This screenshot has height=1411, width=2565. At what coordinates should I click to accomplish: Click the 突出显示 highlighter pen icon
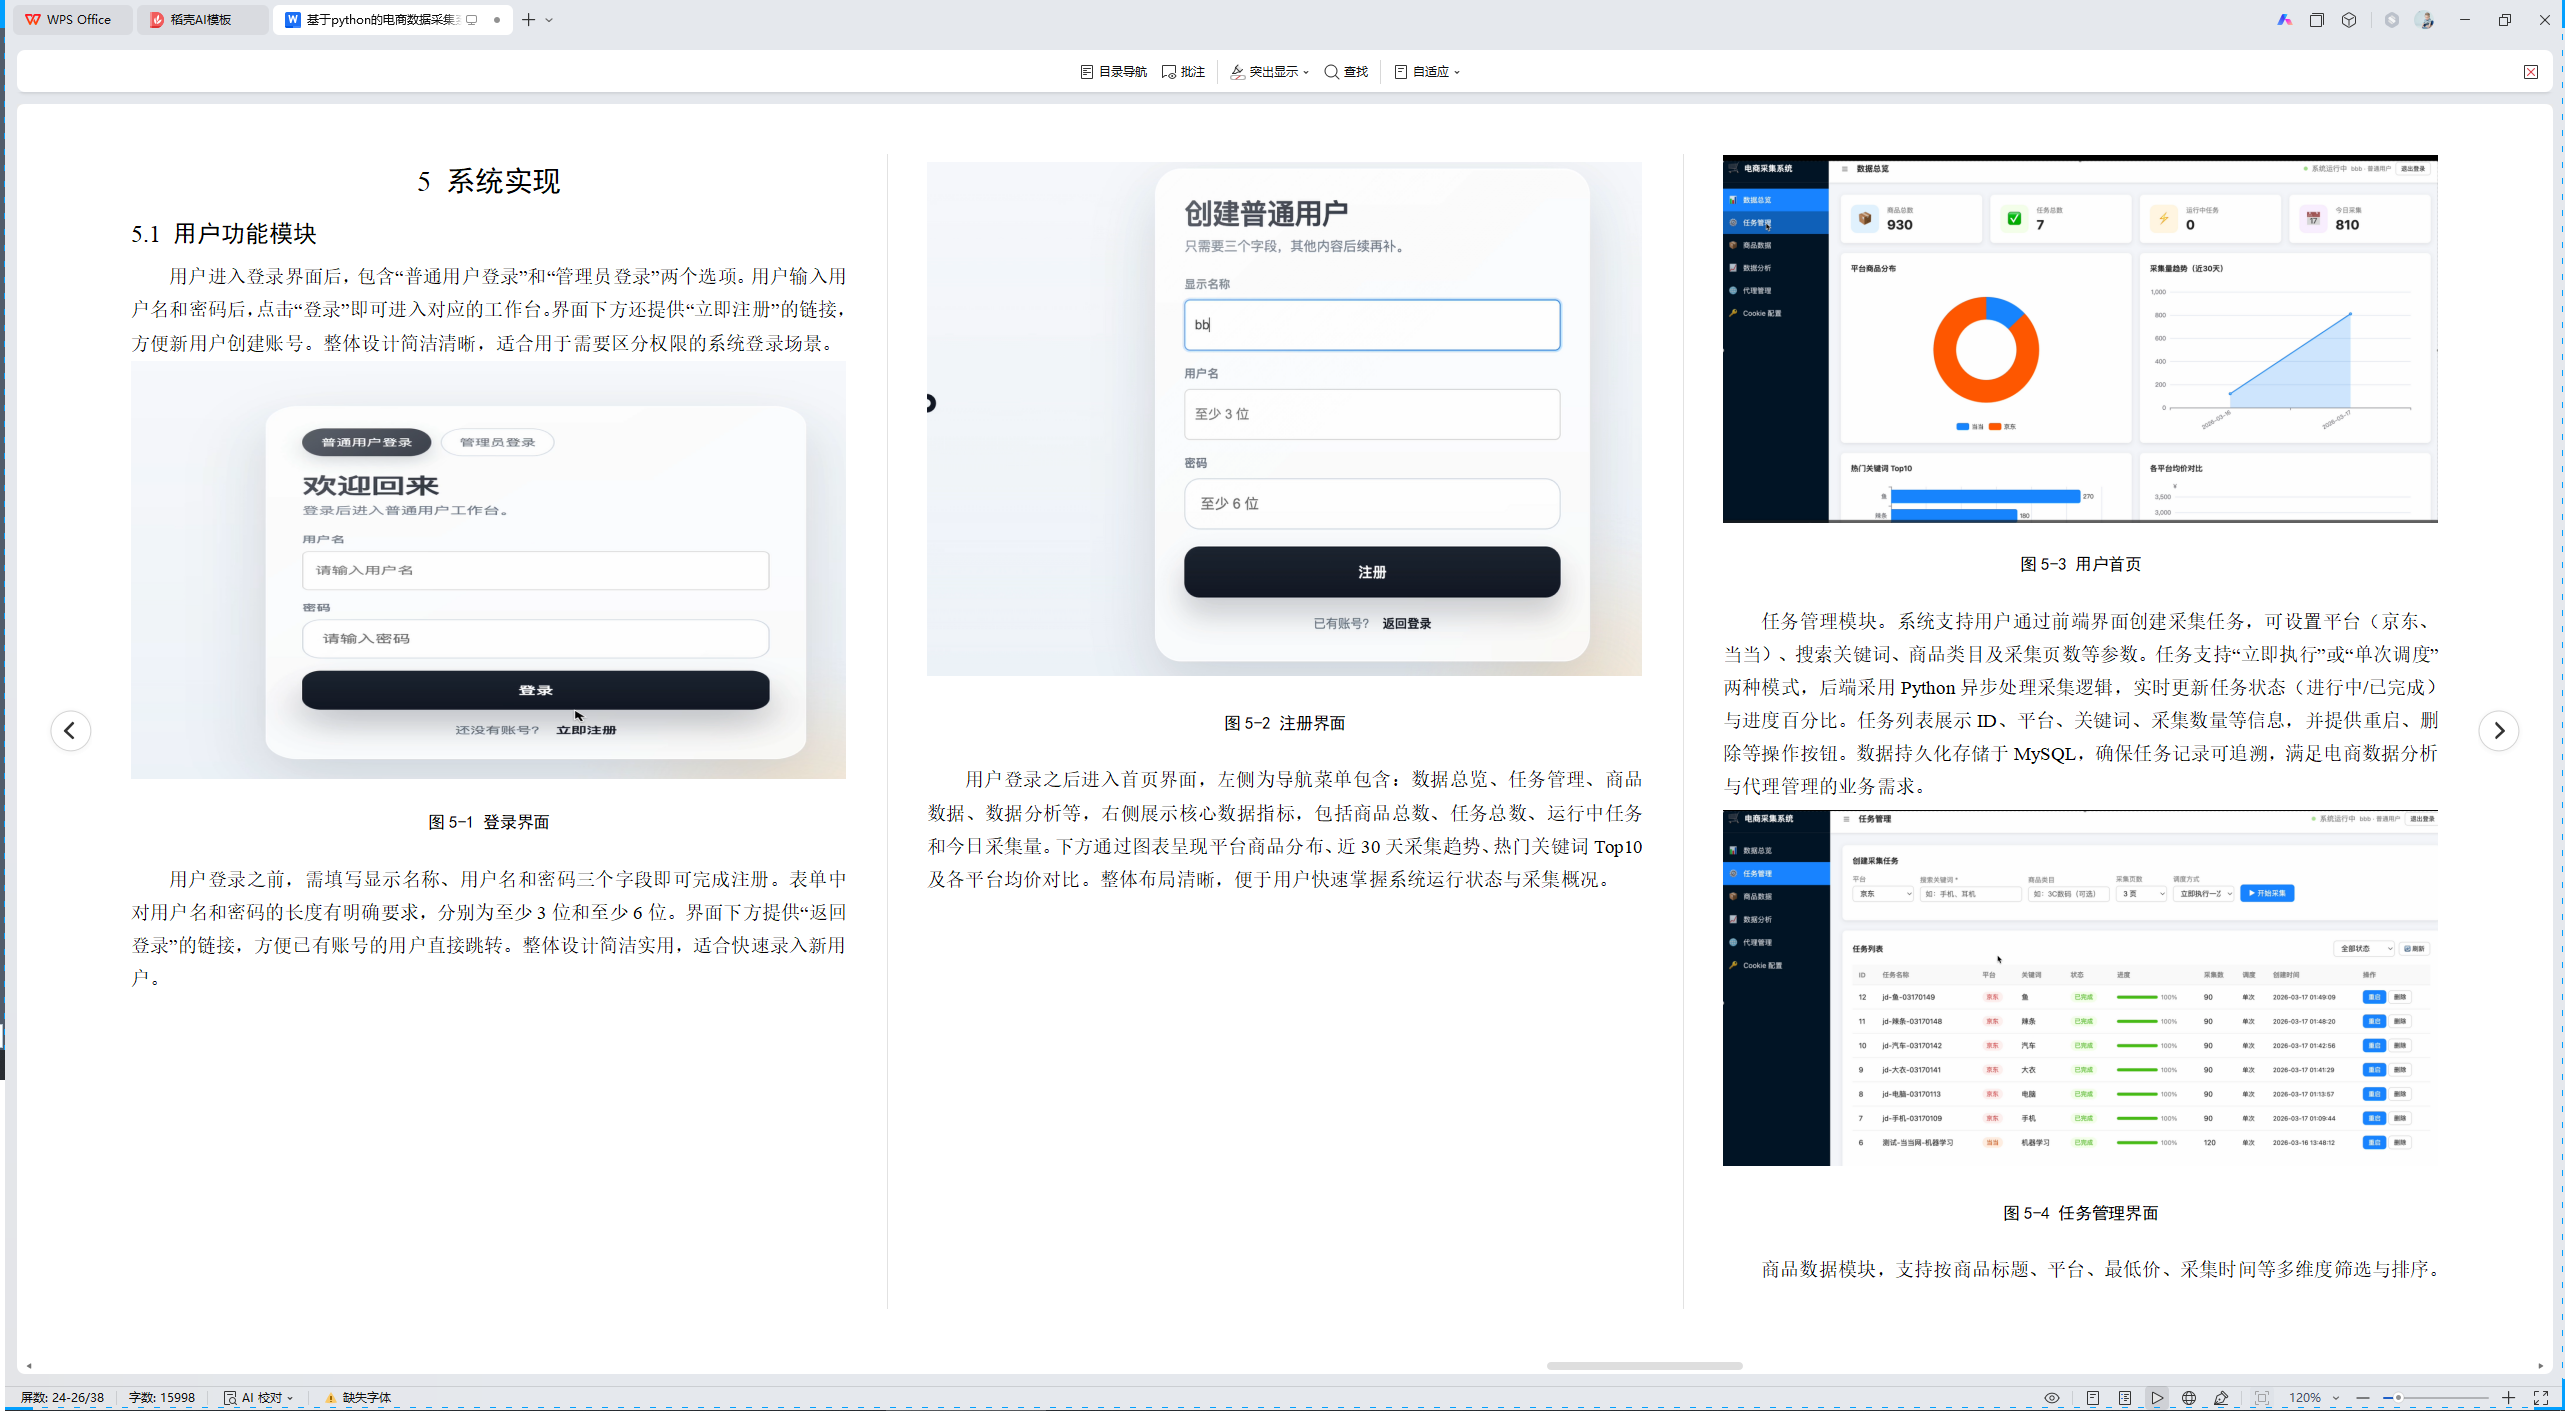coord(1237,72)
